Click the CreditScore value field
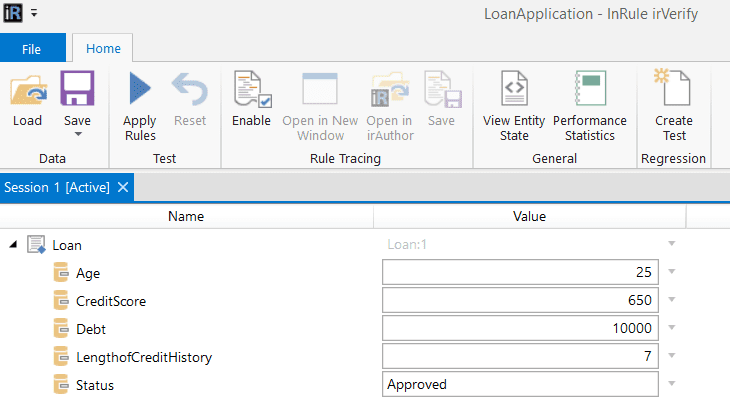The height and width of the screenshot is (400, 730). [x=520, y=300]
